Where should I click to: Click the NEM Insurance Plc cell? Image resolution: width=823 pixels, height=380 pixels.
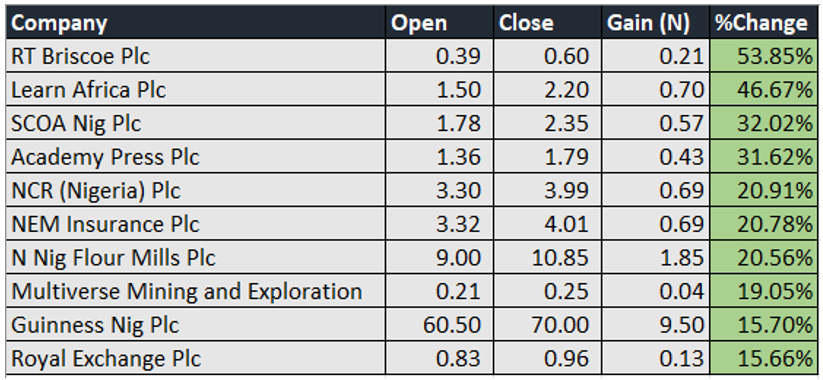coord(196,224)
